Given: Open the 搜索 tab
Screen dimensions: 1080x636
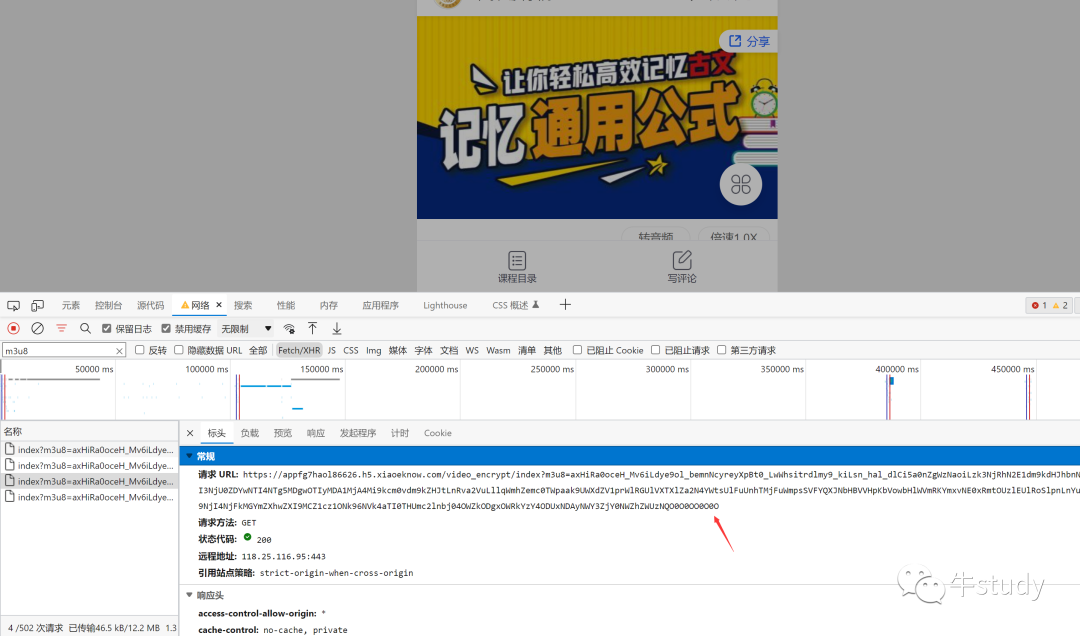Looking at the screenshot, I should pyautogui.click(x=243, y=305).
